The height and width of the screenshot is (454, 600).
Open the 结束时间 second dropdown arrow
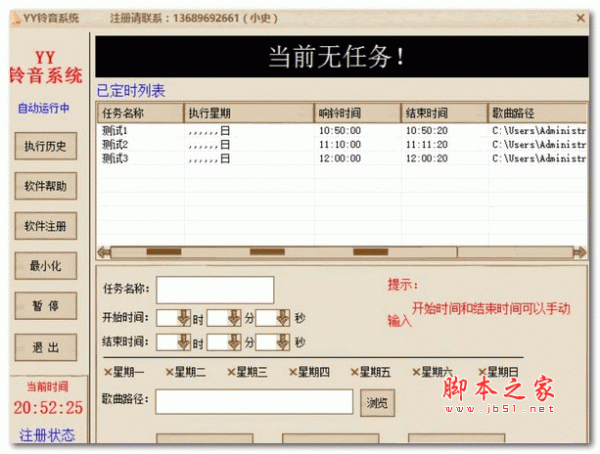tap(283, 342)
